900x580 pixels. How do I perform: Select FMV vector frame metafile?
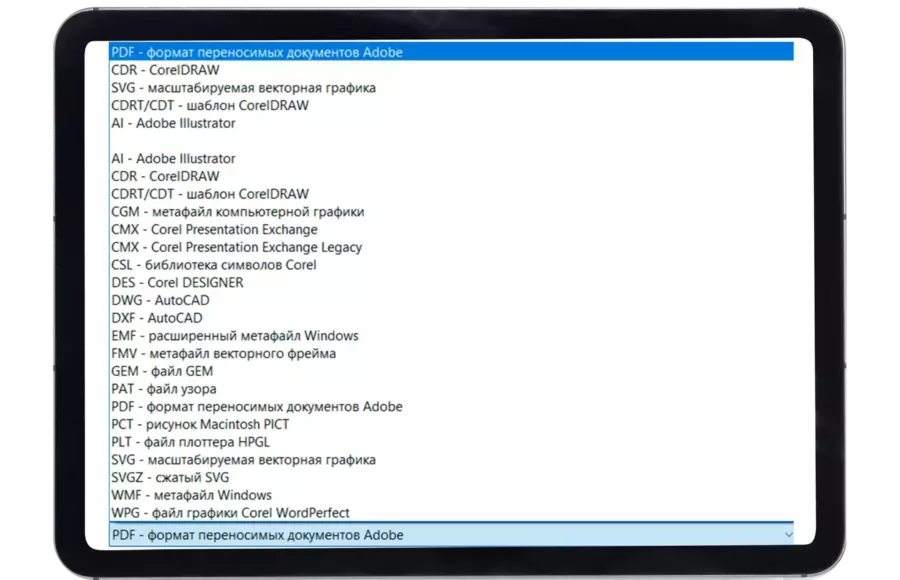(224, 353)
